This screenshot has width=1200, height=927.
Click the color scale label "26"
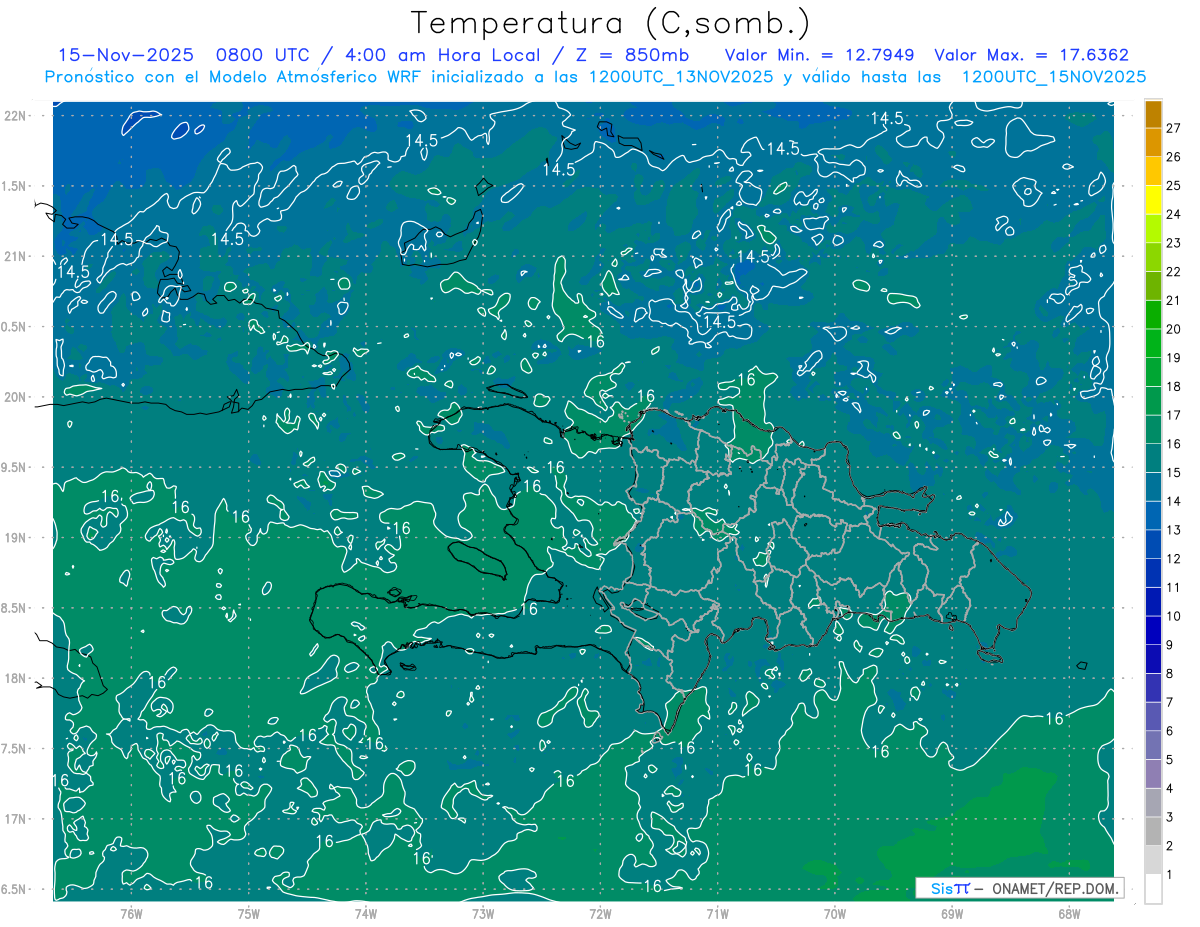[1173, 157]
